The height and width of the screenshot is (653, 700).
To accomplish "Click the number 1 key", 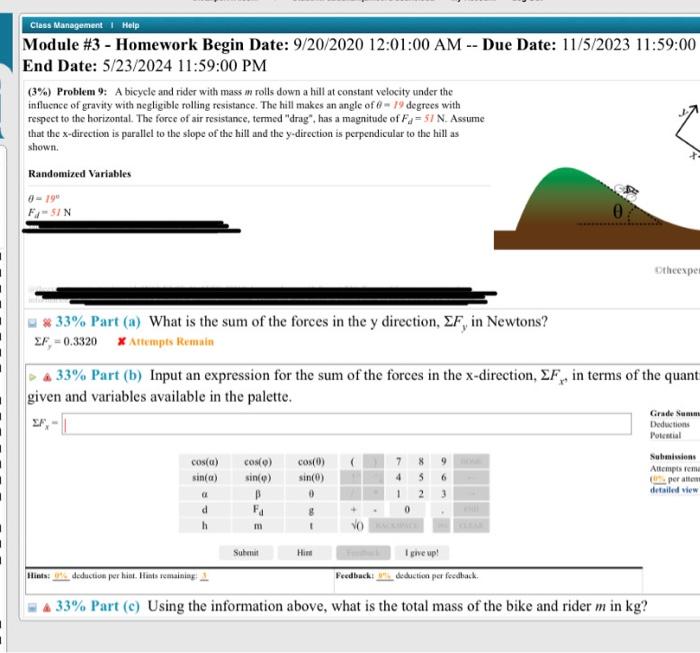I will [398, 494].
